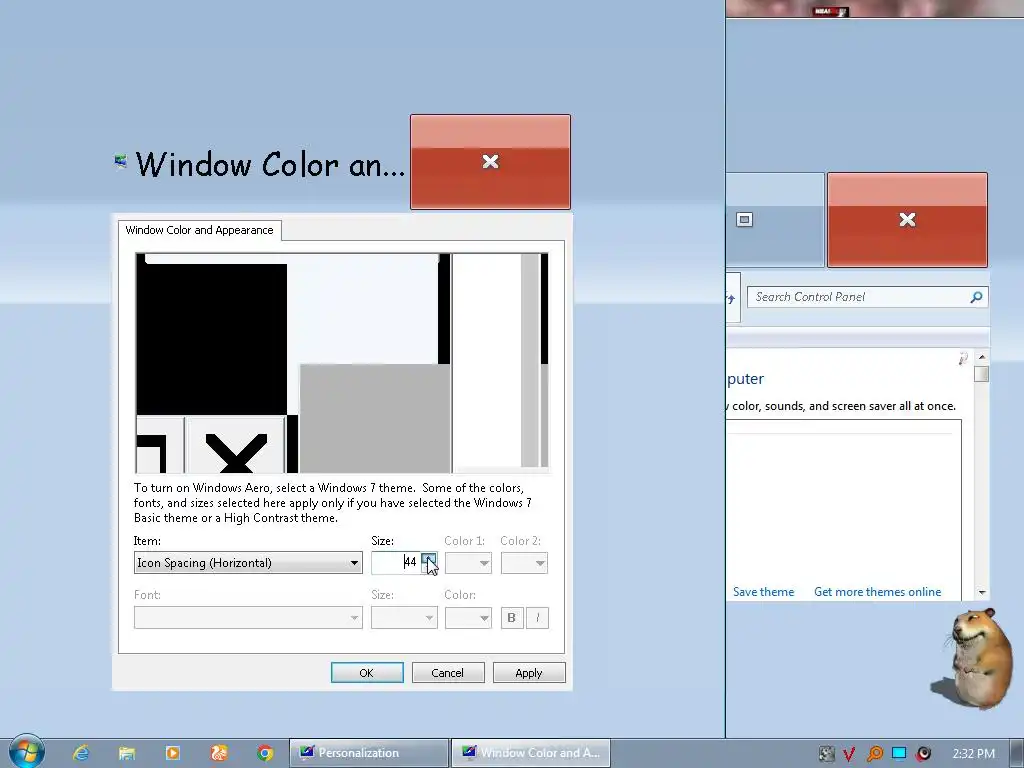Open Windows Media Player taskbar icon
Viewport: 1024px width, 768px height.
click(x=173, y=753)
